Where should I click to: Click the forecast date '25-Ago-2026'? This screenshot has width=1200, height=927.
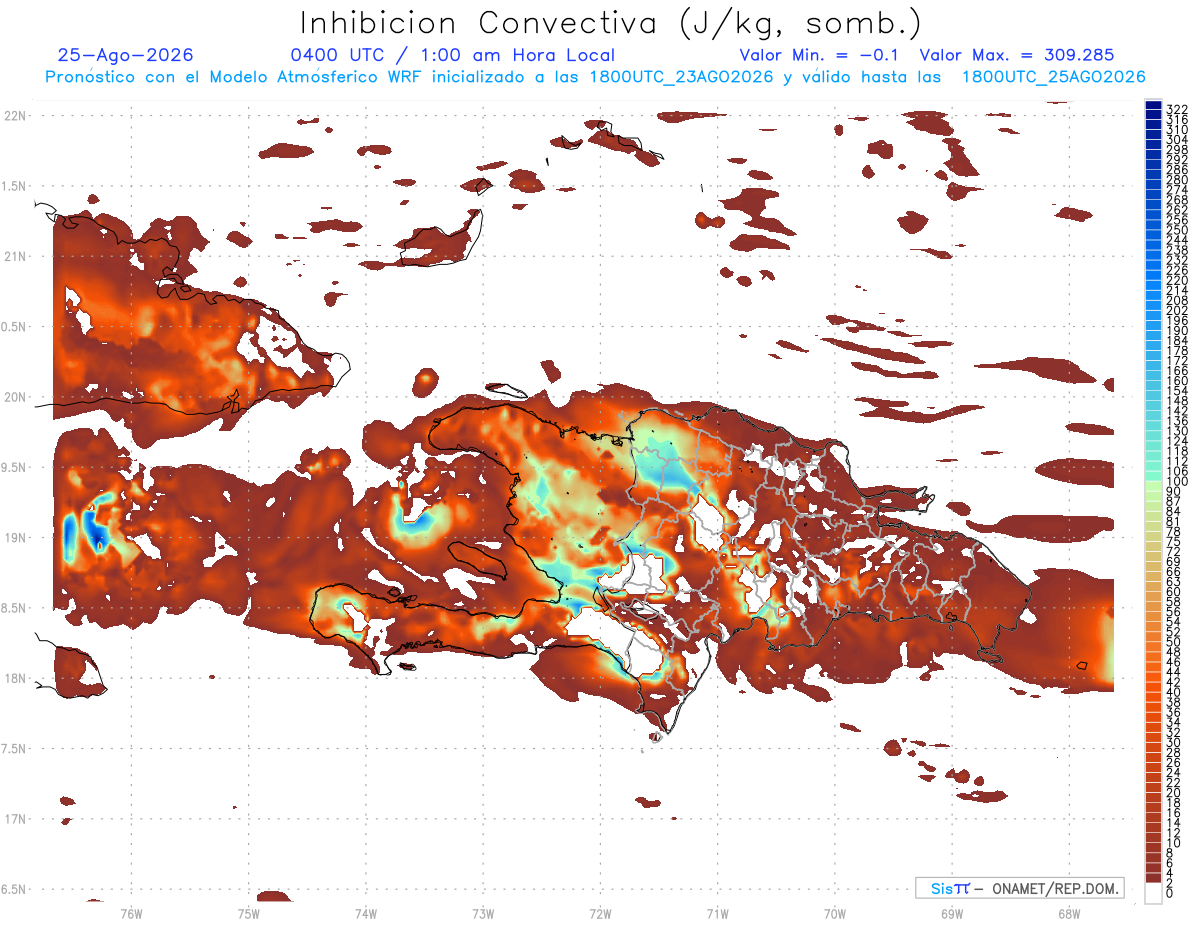click(x=126, y=55)
